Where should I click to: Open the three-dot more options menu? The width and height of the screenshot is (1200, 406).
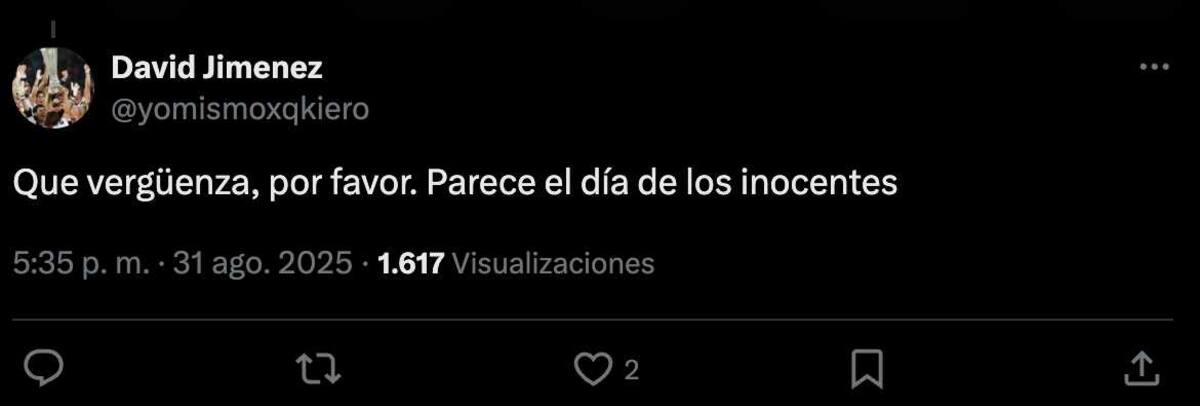[x=1154, y=67]
